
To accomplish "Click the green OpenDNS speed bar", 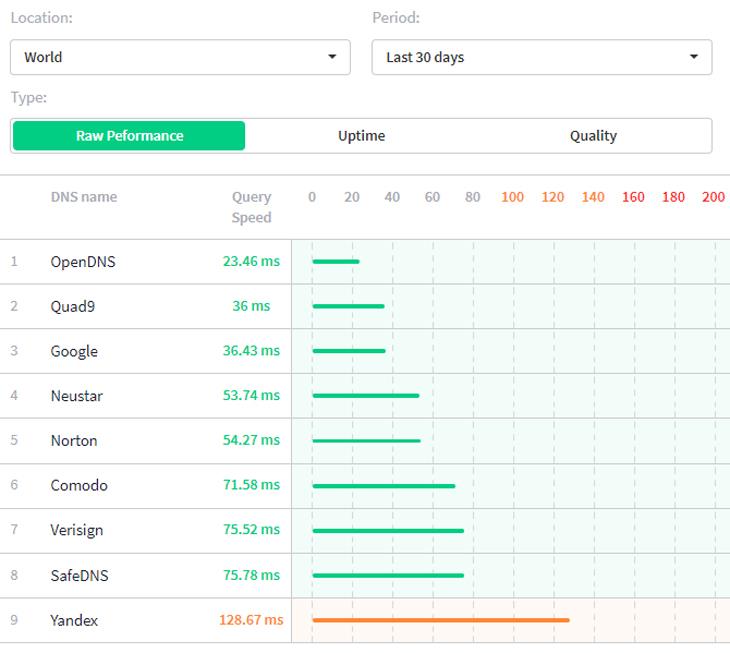I will point(336,262).
